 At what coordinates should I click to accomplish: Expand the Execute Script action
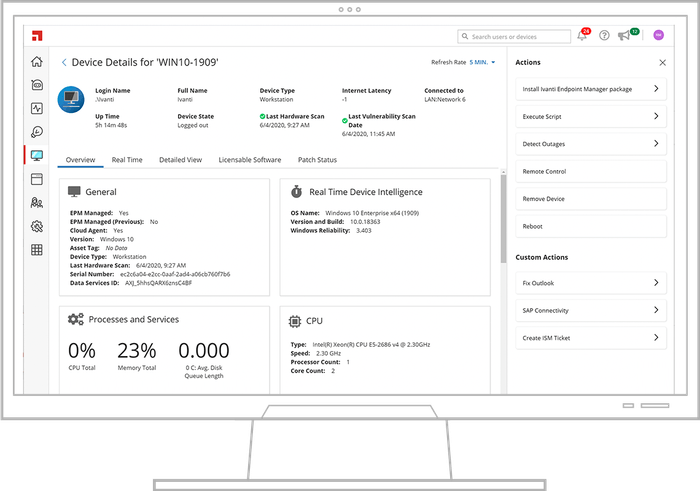[590, 117]
